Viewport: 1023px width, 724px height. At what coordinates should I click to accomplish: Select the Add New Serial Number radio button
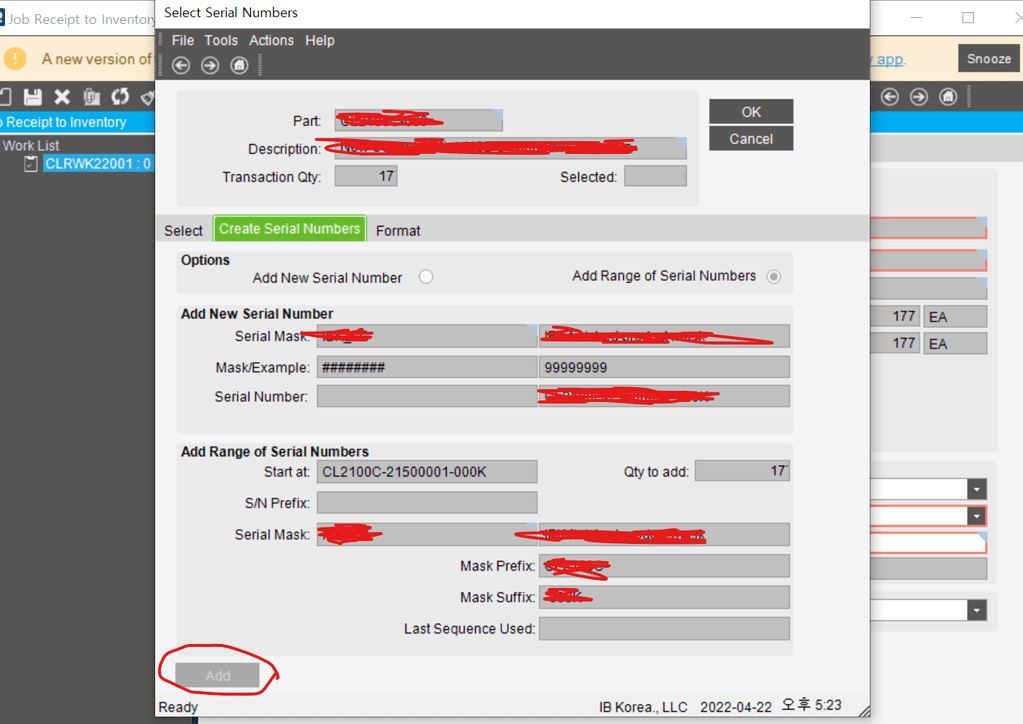tap(426, 276)
